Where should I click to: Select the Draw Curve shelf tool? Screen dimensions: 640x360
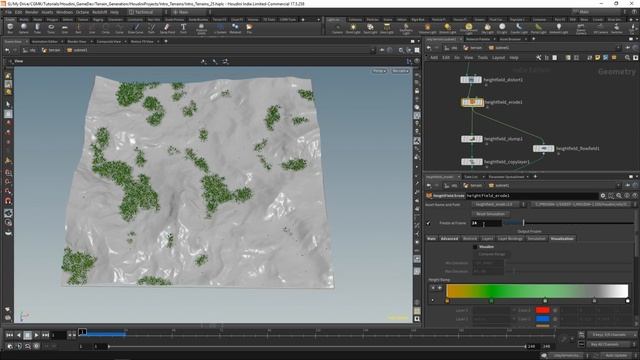136,28
